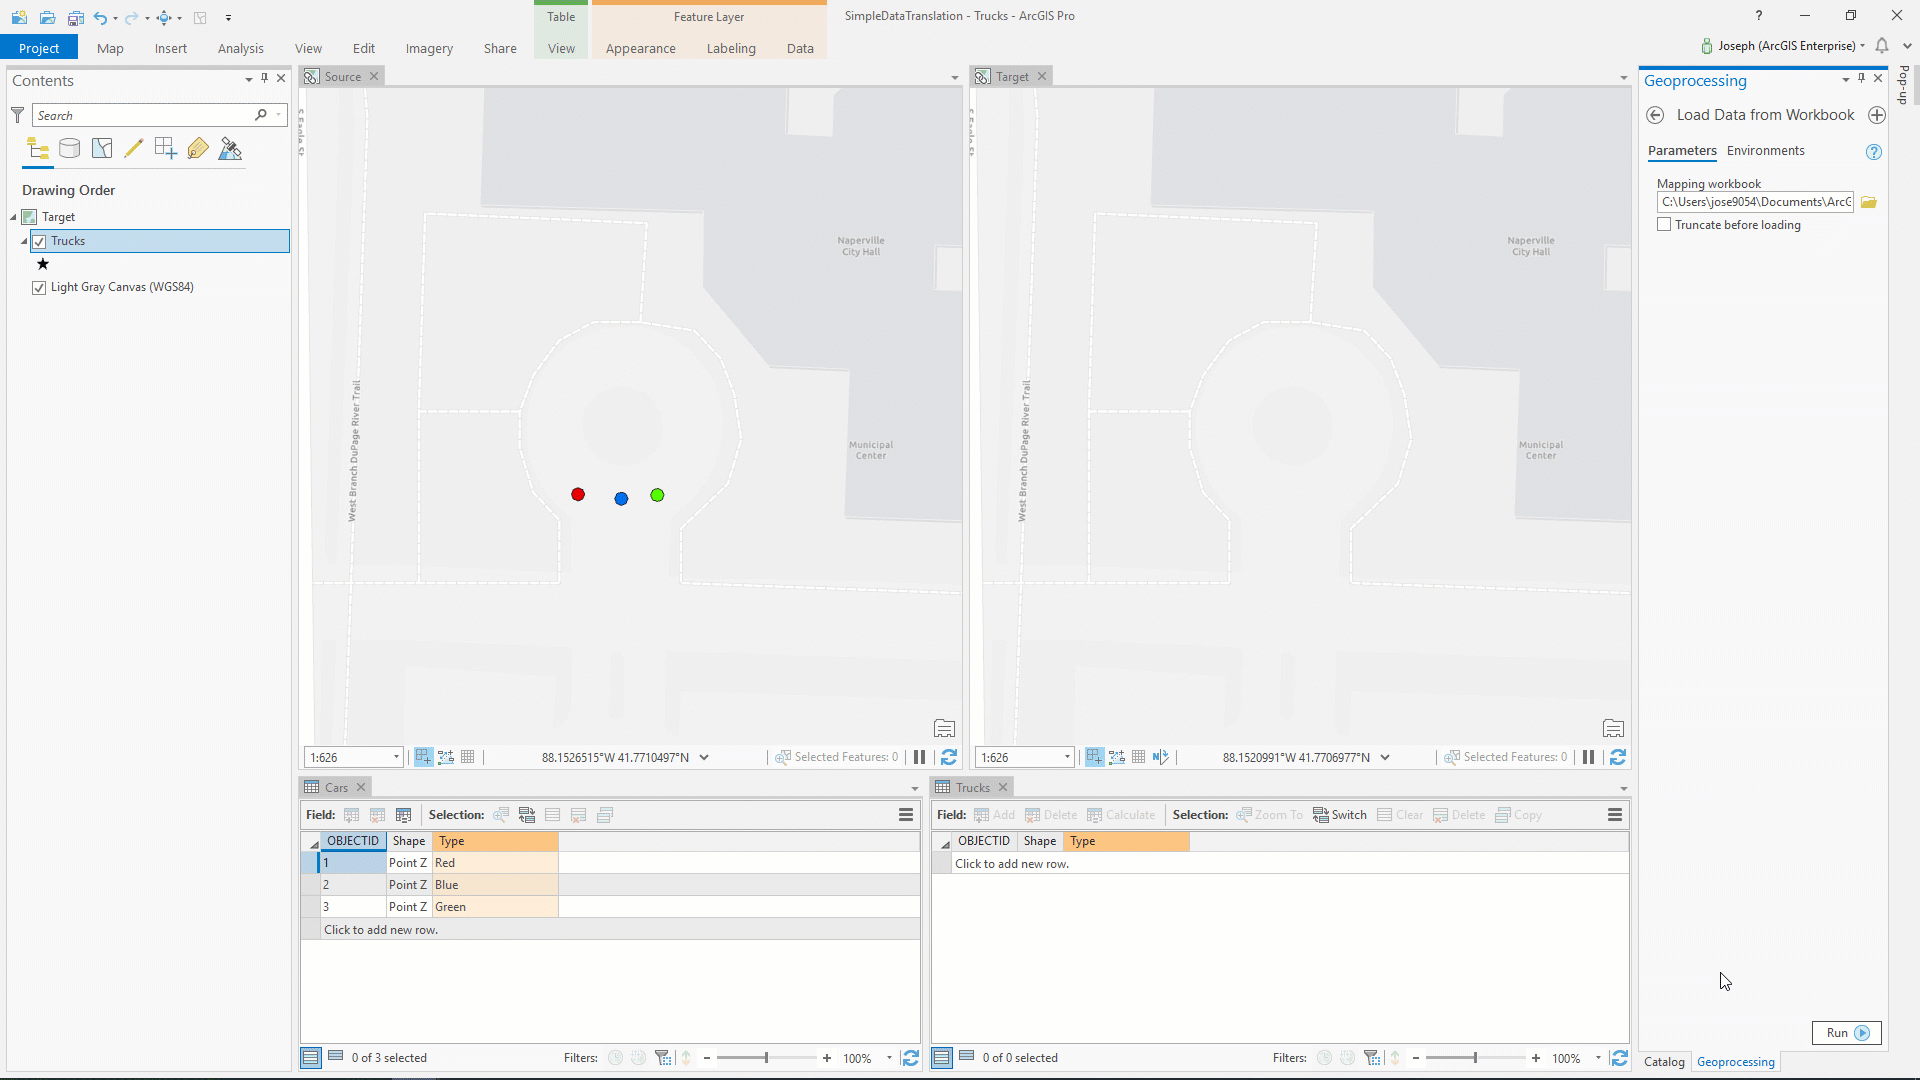Open the Target map catalog icon
1920x1080 pixels.
click(x=1613, y=728)
